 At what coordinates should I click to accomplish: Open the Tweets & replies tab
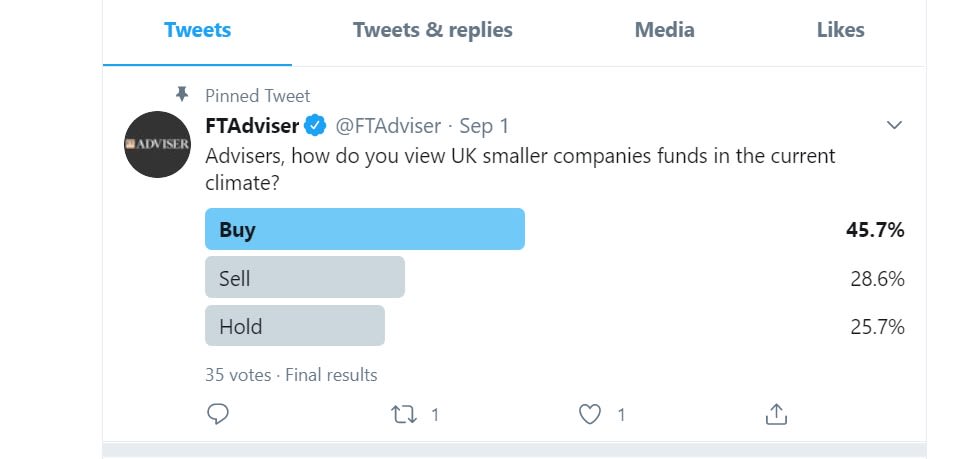coord(433,30)
